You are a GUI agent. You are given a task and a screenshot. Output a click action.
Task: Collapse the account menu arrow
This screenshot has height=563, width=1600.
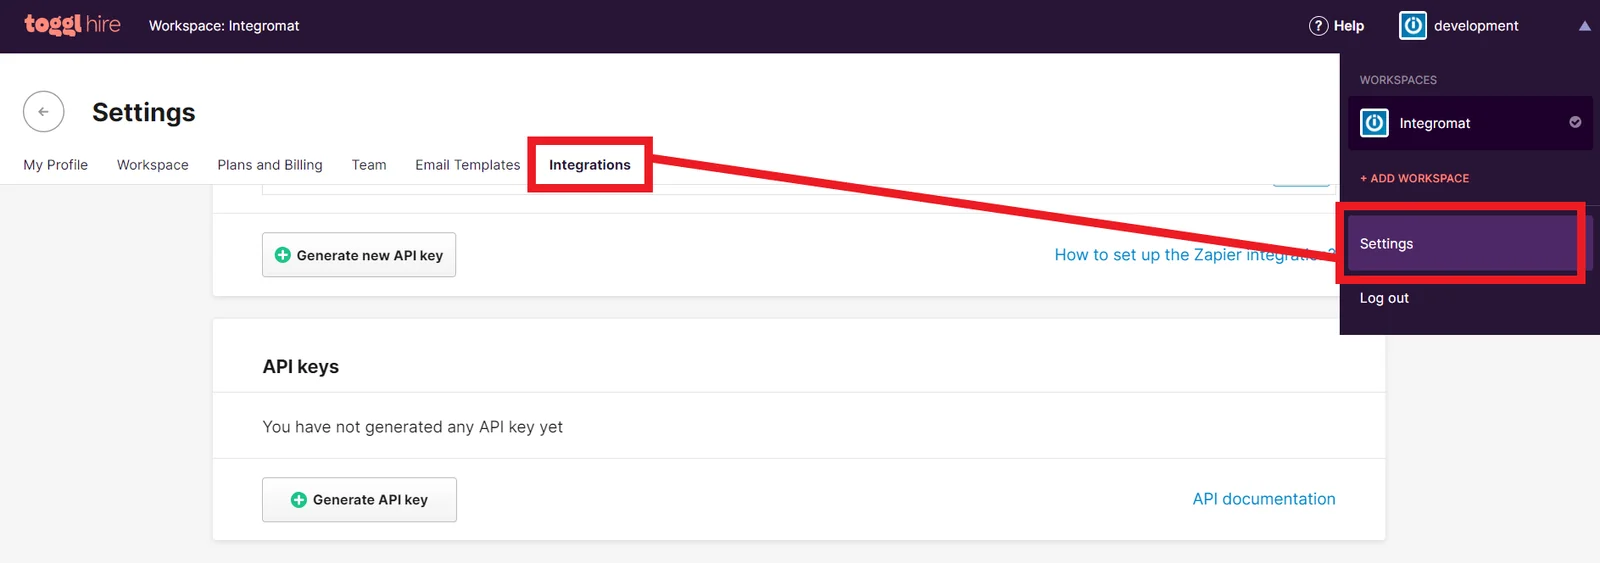1585,26
